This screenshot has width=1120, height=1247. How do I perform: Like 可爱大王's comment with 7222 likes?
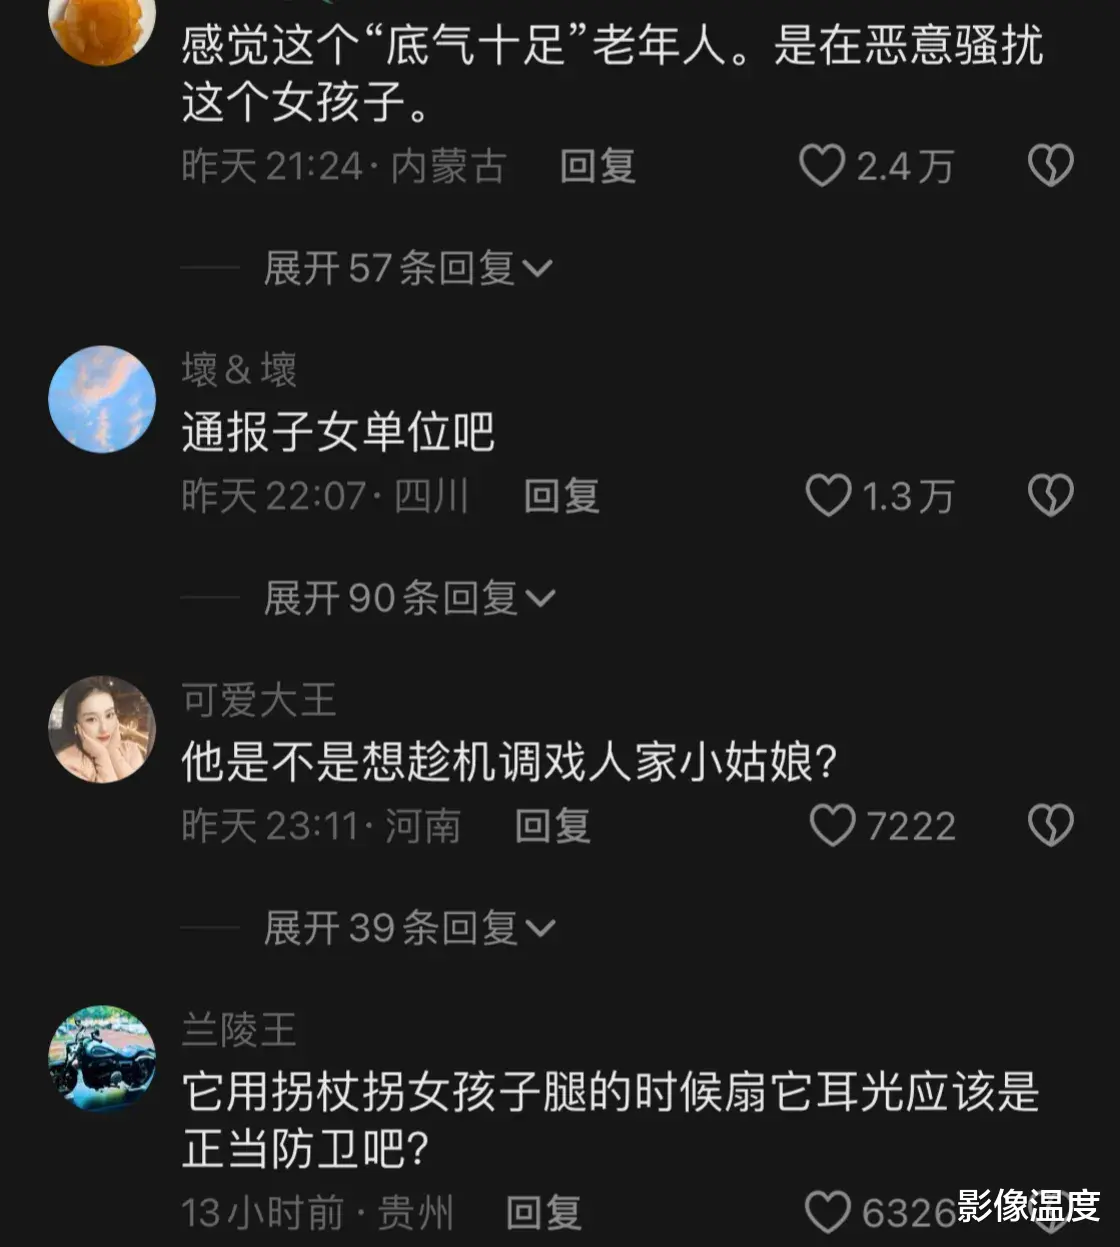(832, 826)
